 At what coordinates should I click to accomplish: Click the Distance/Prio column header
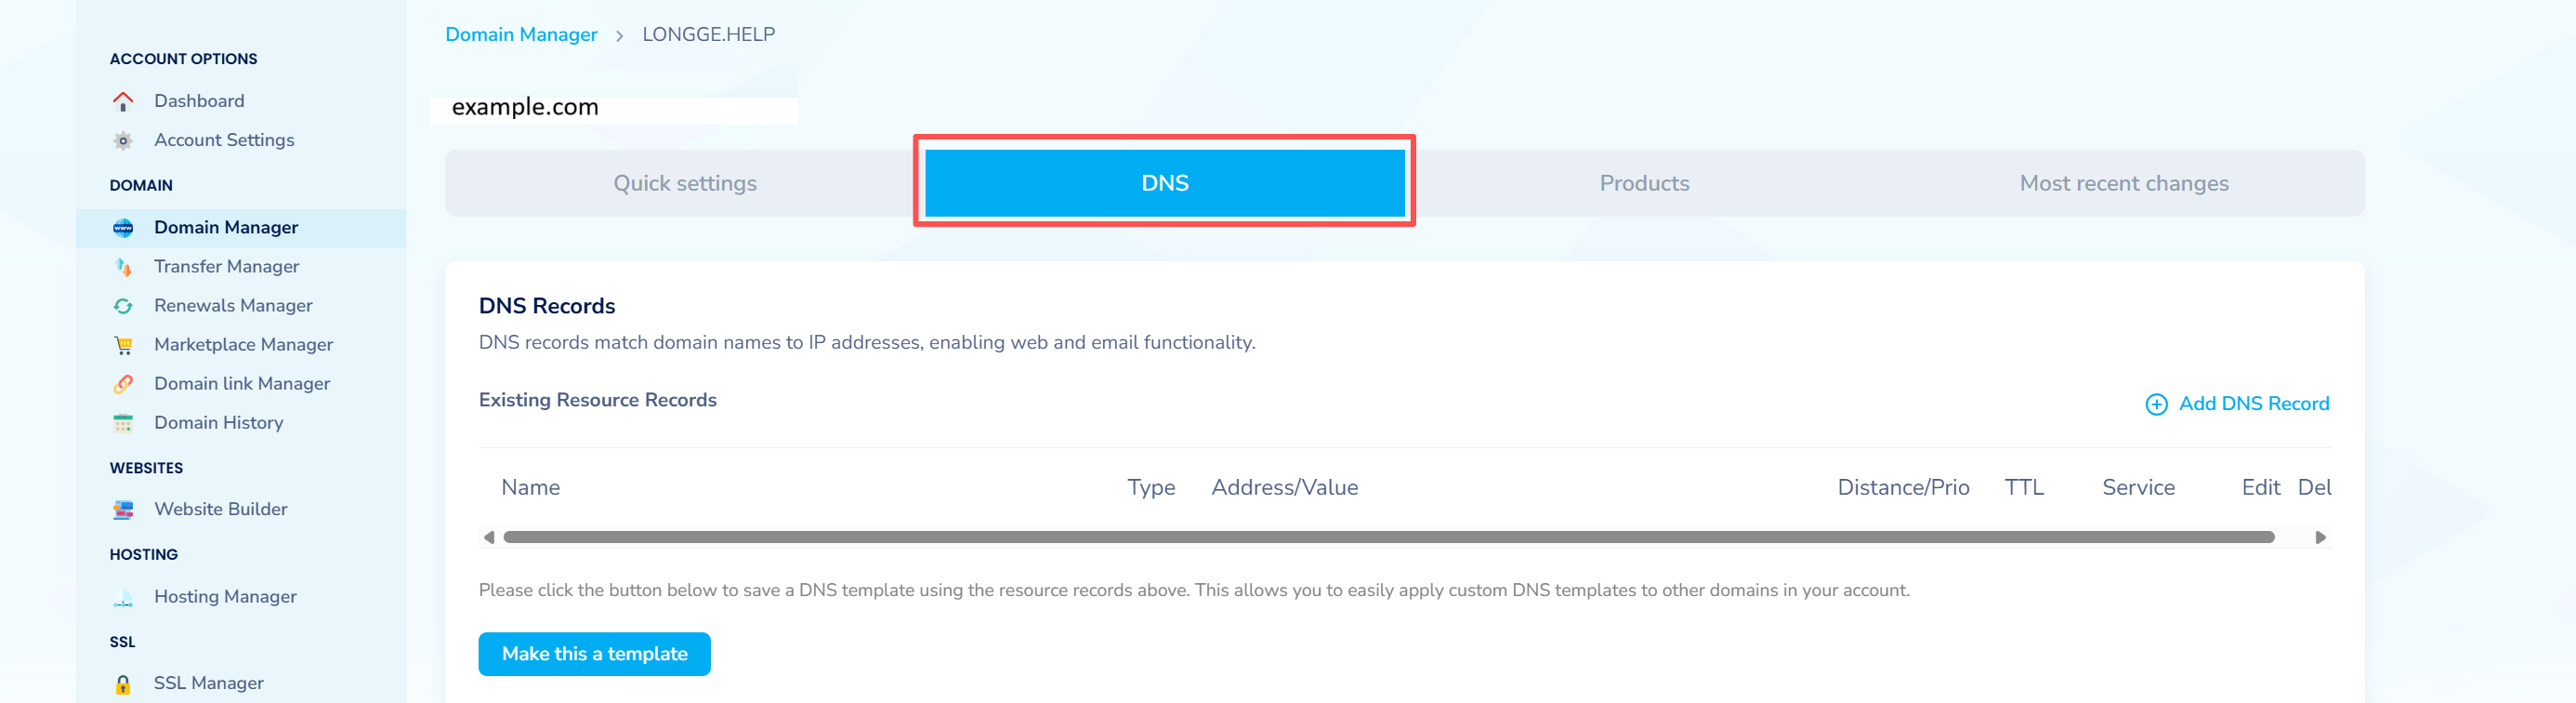tap(1903, 487)
